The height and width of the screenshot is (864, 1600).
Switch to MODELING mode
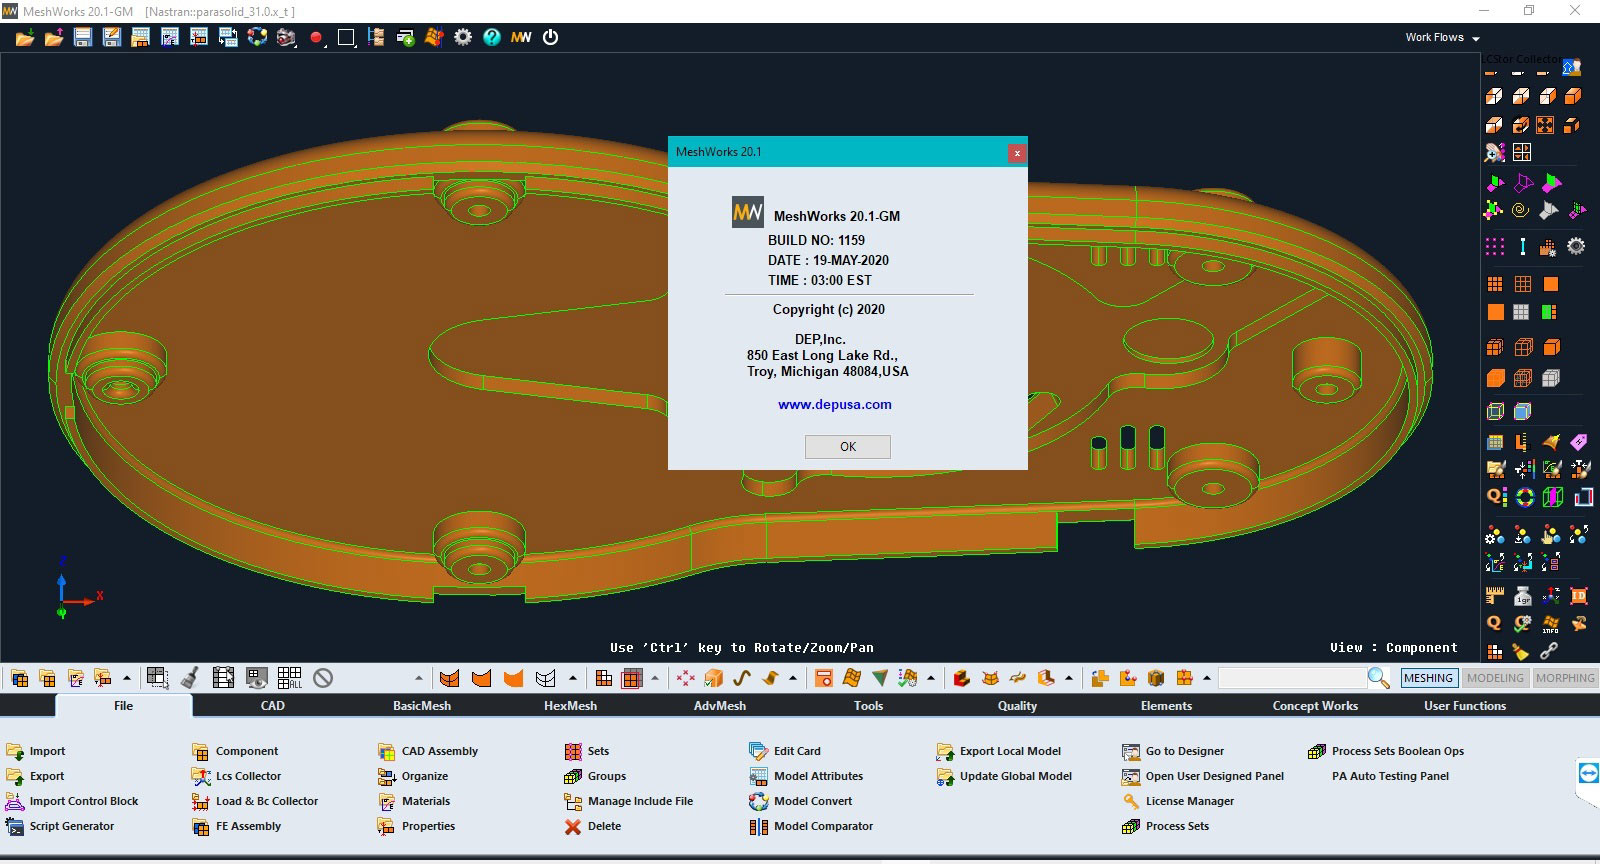coord(1495,678)
